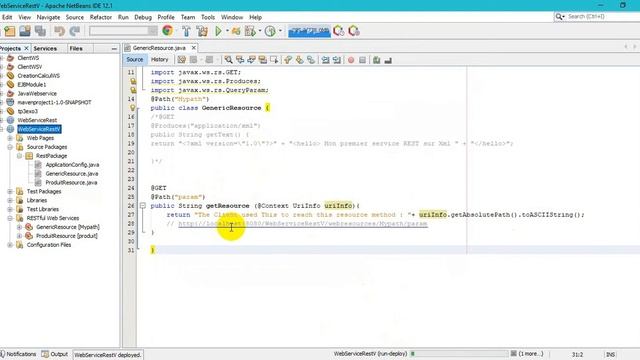The height and width of the screenshot is (360, 640).
Task: Collapse the RestPackage node
Action: pos(19,156)
